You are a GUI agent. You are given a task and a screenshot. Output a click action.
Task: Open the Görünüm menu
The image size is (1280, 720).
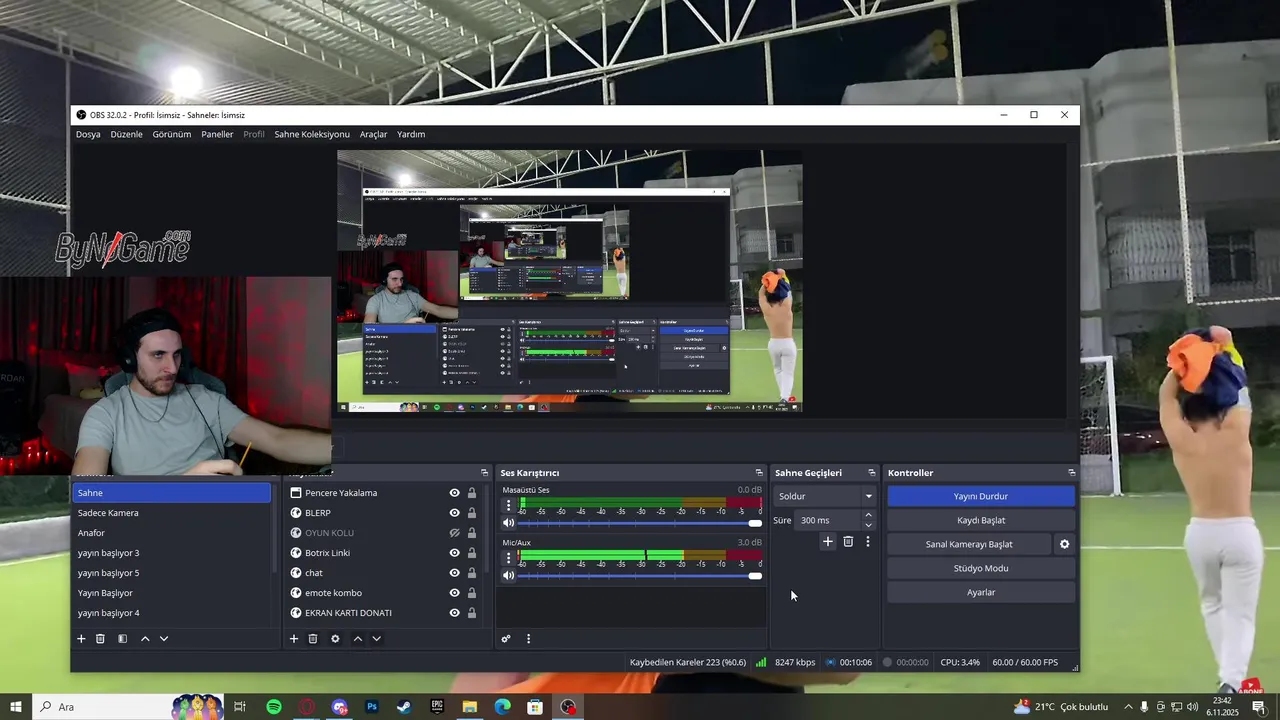click(x=172, y=134)
